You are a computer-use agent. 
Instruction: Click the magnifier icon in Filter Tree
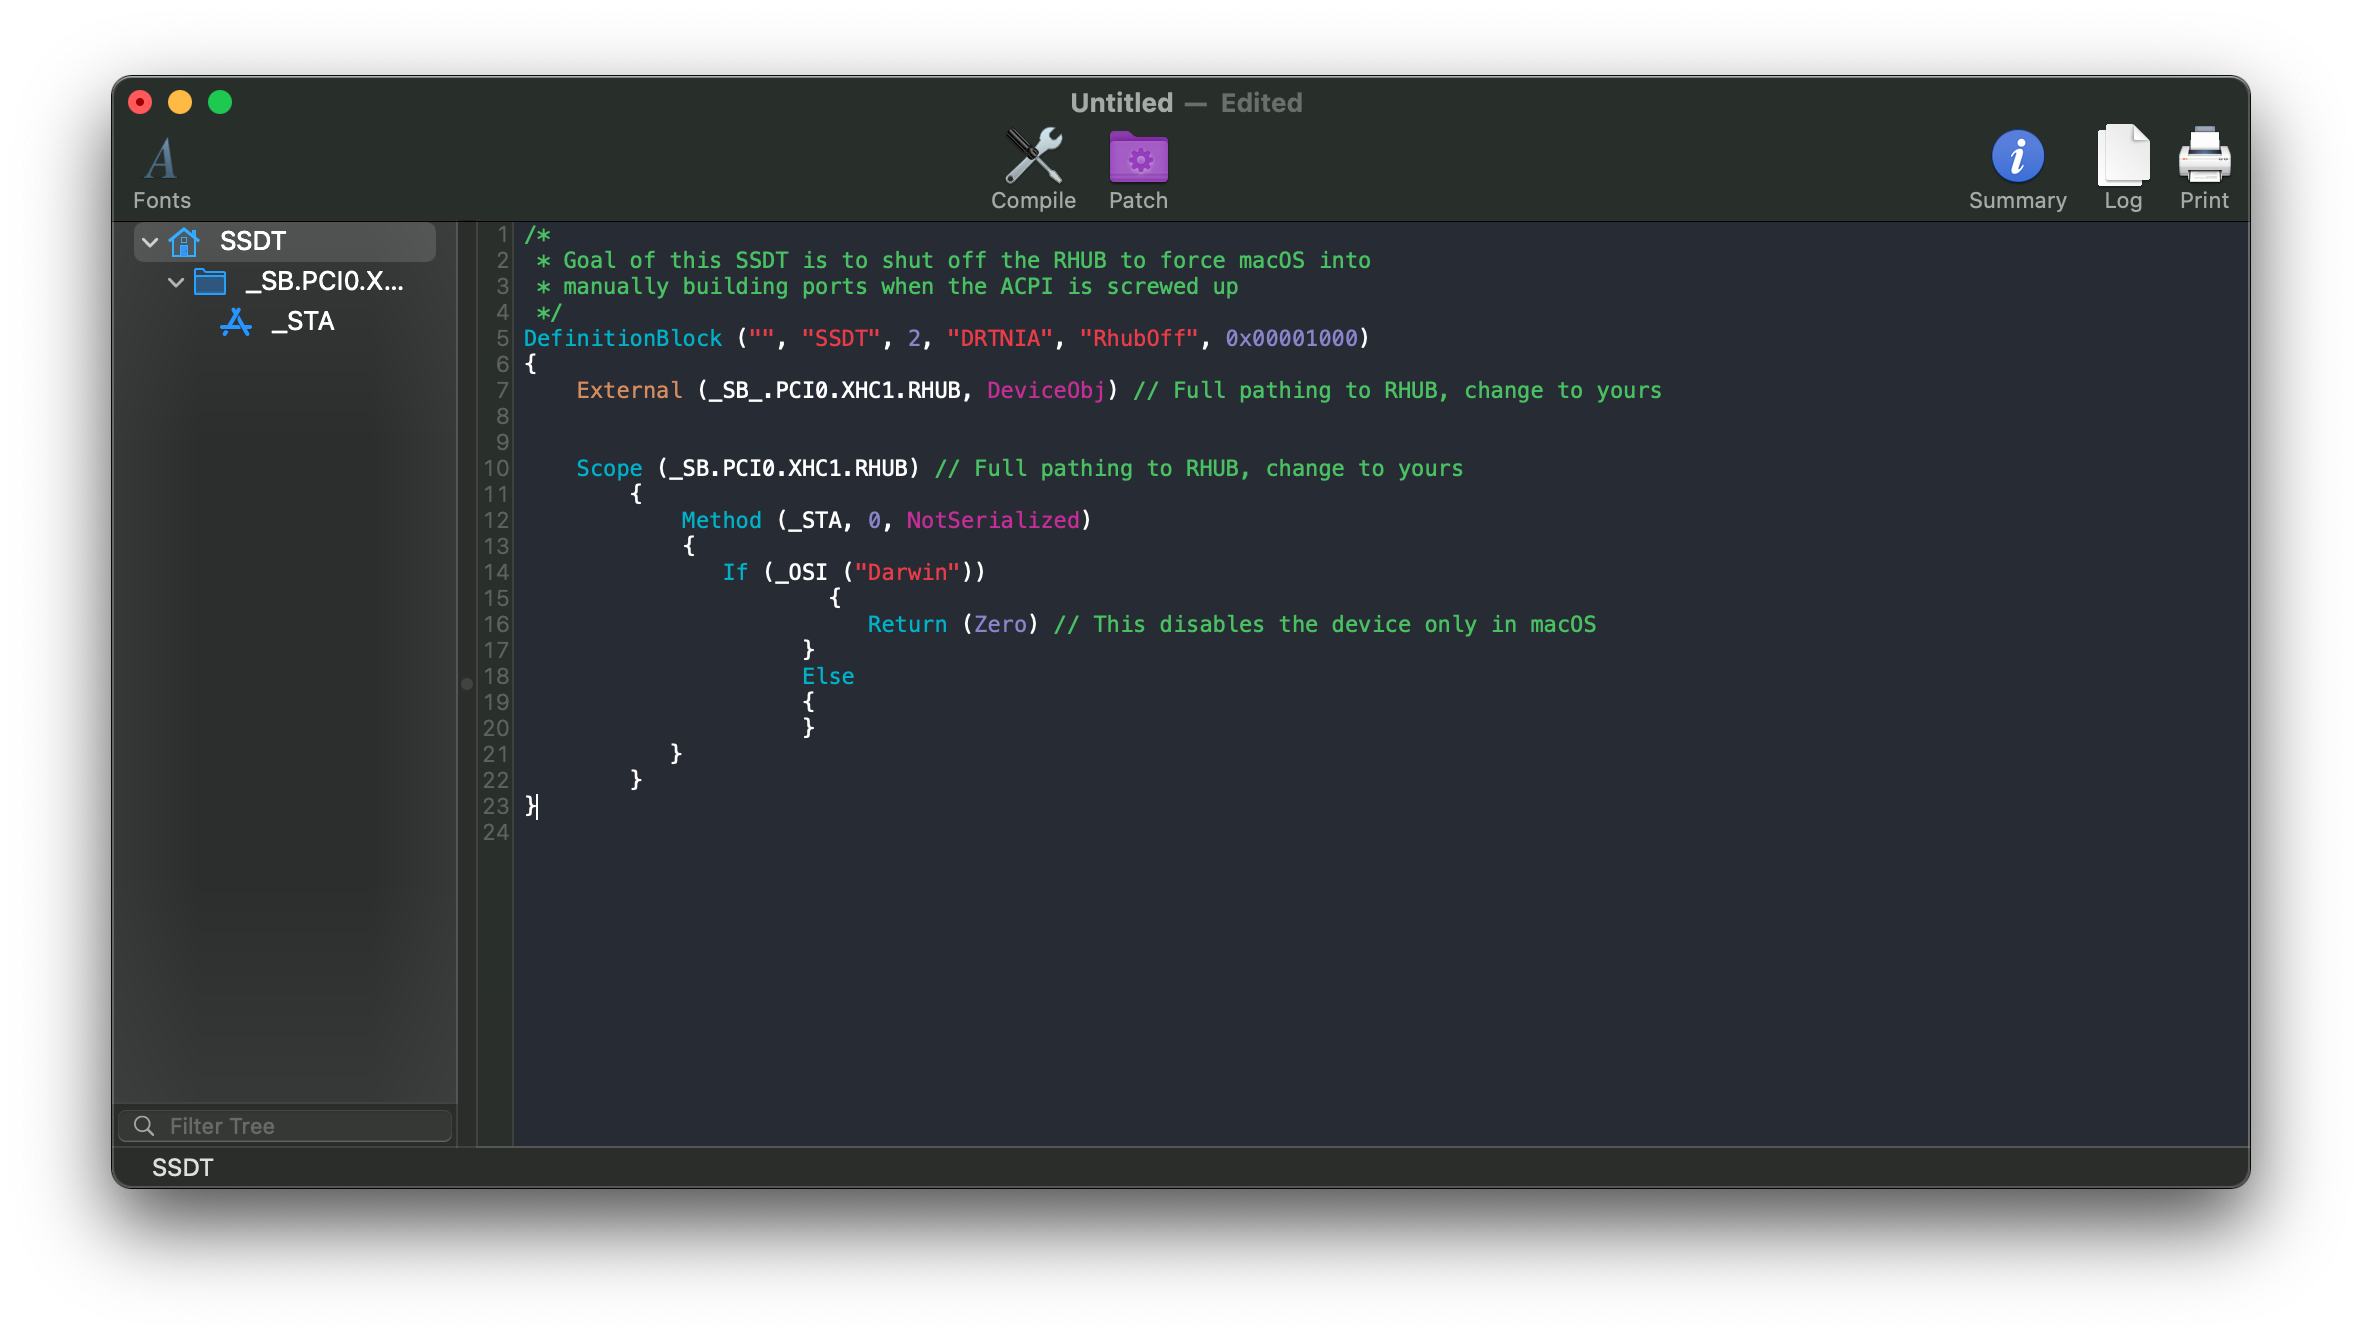tap(144, 1126)
